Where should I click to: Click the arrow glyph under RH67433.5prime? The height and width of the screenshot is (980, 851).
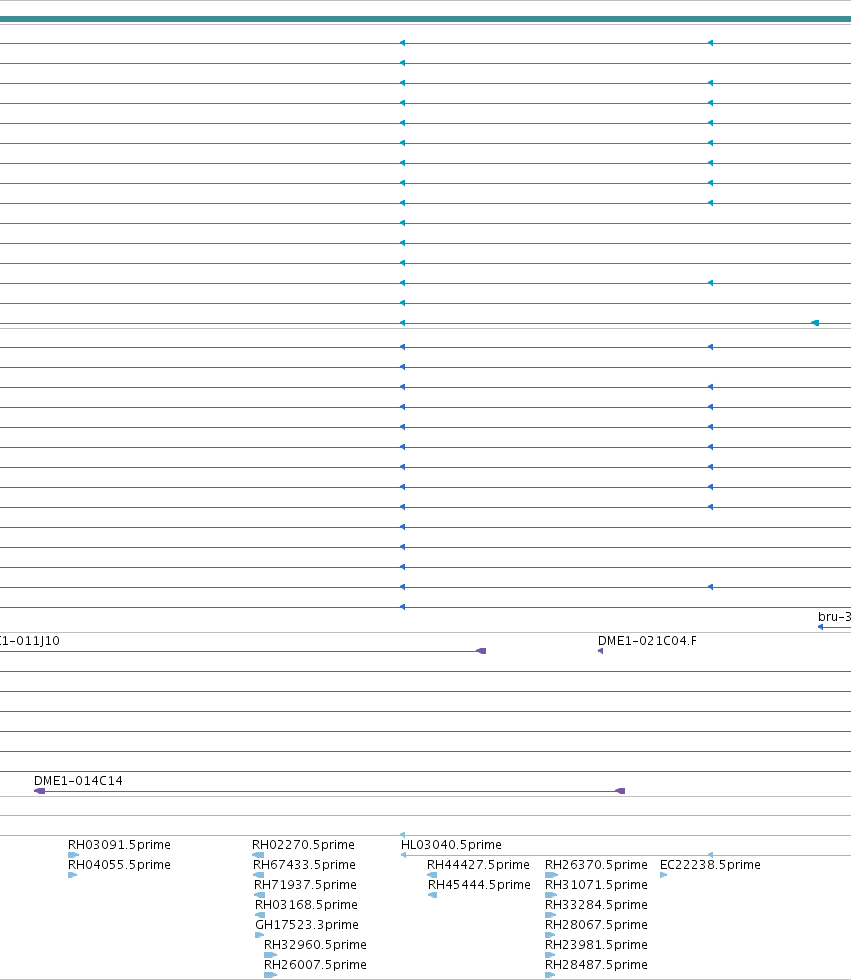coord(259,875)
